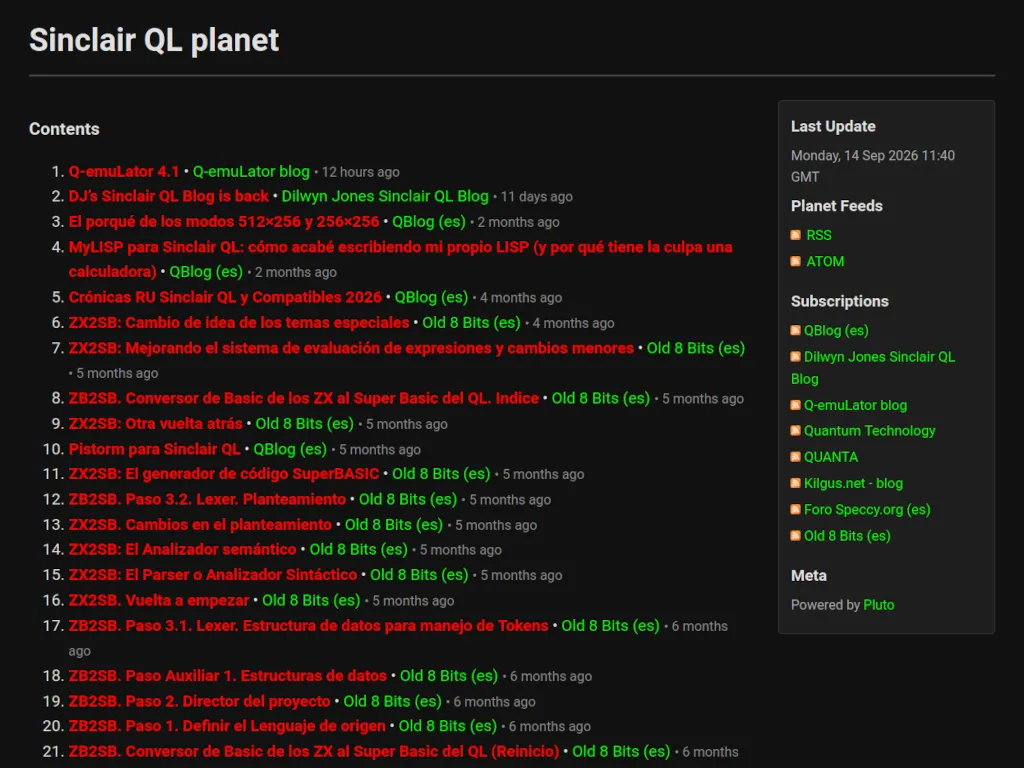The image size is (1024, 768).
Task: Visit the Quantum Technology subscription
Action: (870, 431)
